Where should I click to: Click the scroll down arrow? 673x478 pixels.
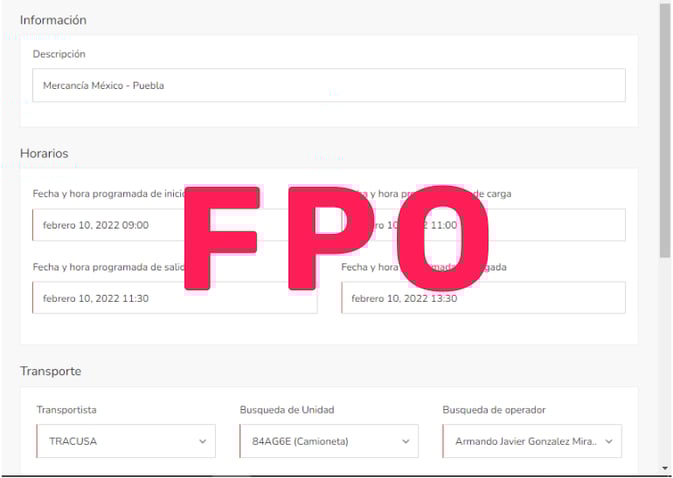click(x=665, y=468)
